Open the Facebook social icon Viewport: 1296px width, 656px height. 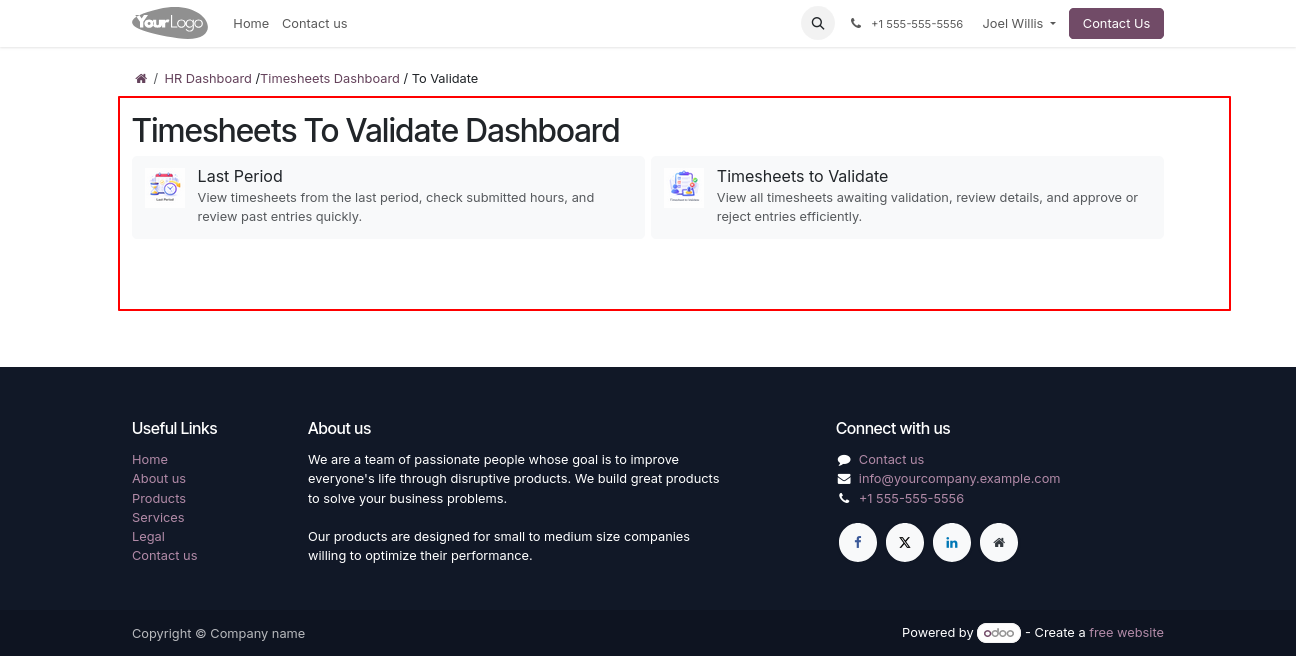click(858, 543)
